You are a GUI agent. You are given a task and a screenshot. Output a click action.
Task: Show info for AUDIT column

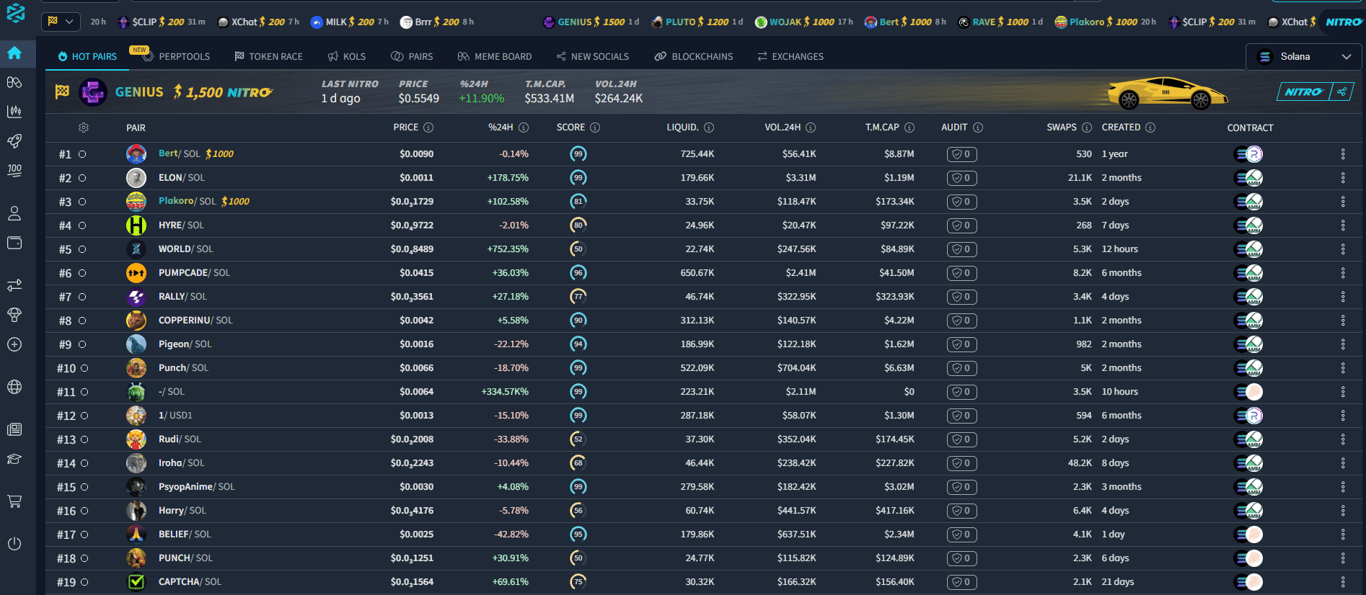pyautogui.click(x=978, y=128)
